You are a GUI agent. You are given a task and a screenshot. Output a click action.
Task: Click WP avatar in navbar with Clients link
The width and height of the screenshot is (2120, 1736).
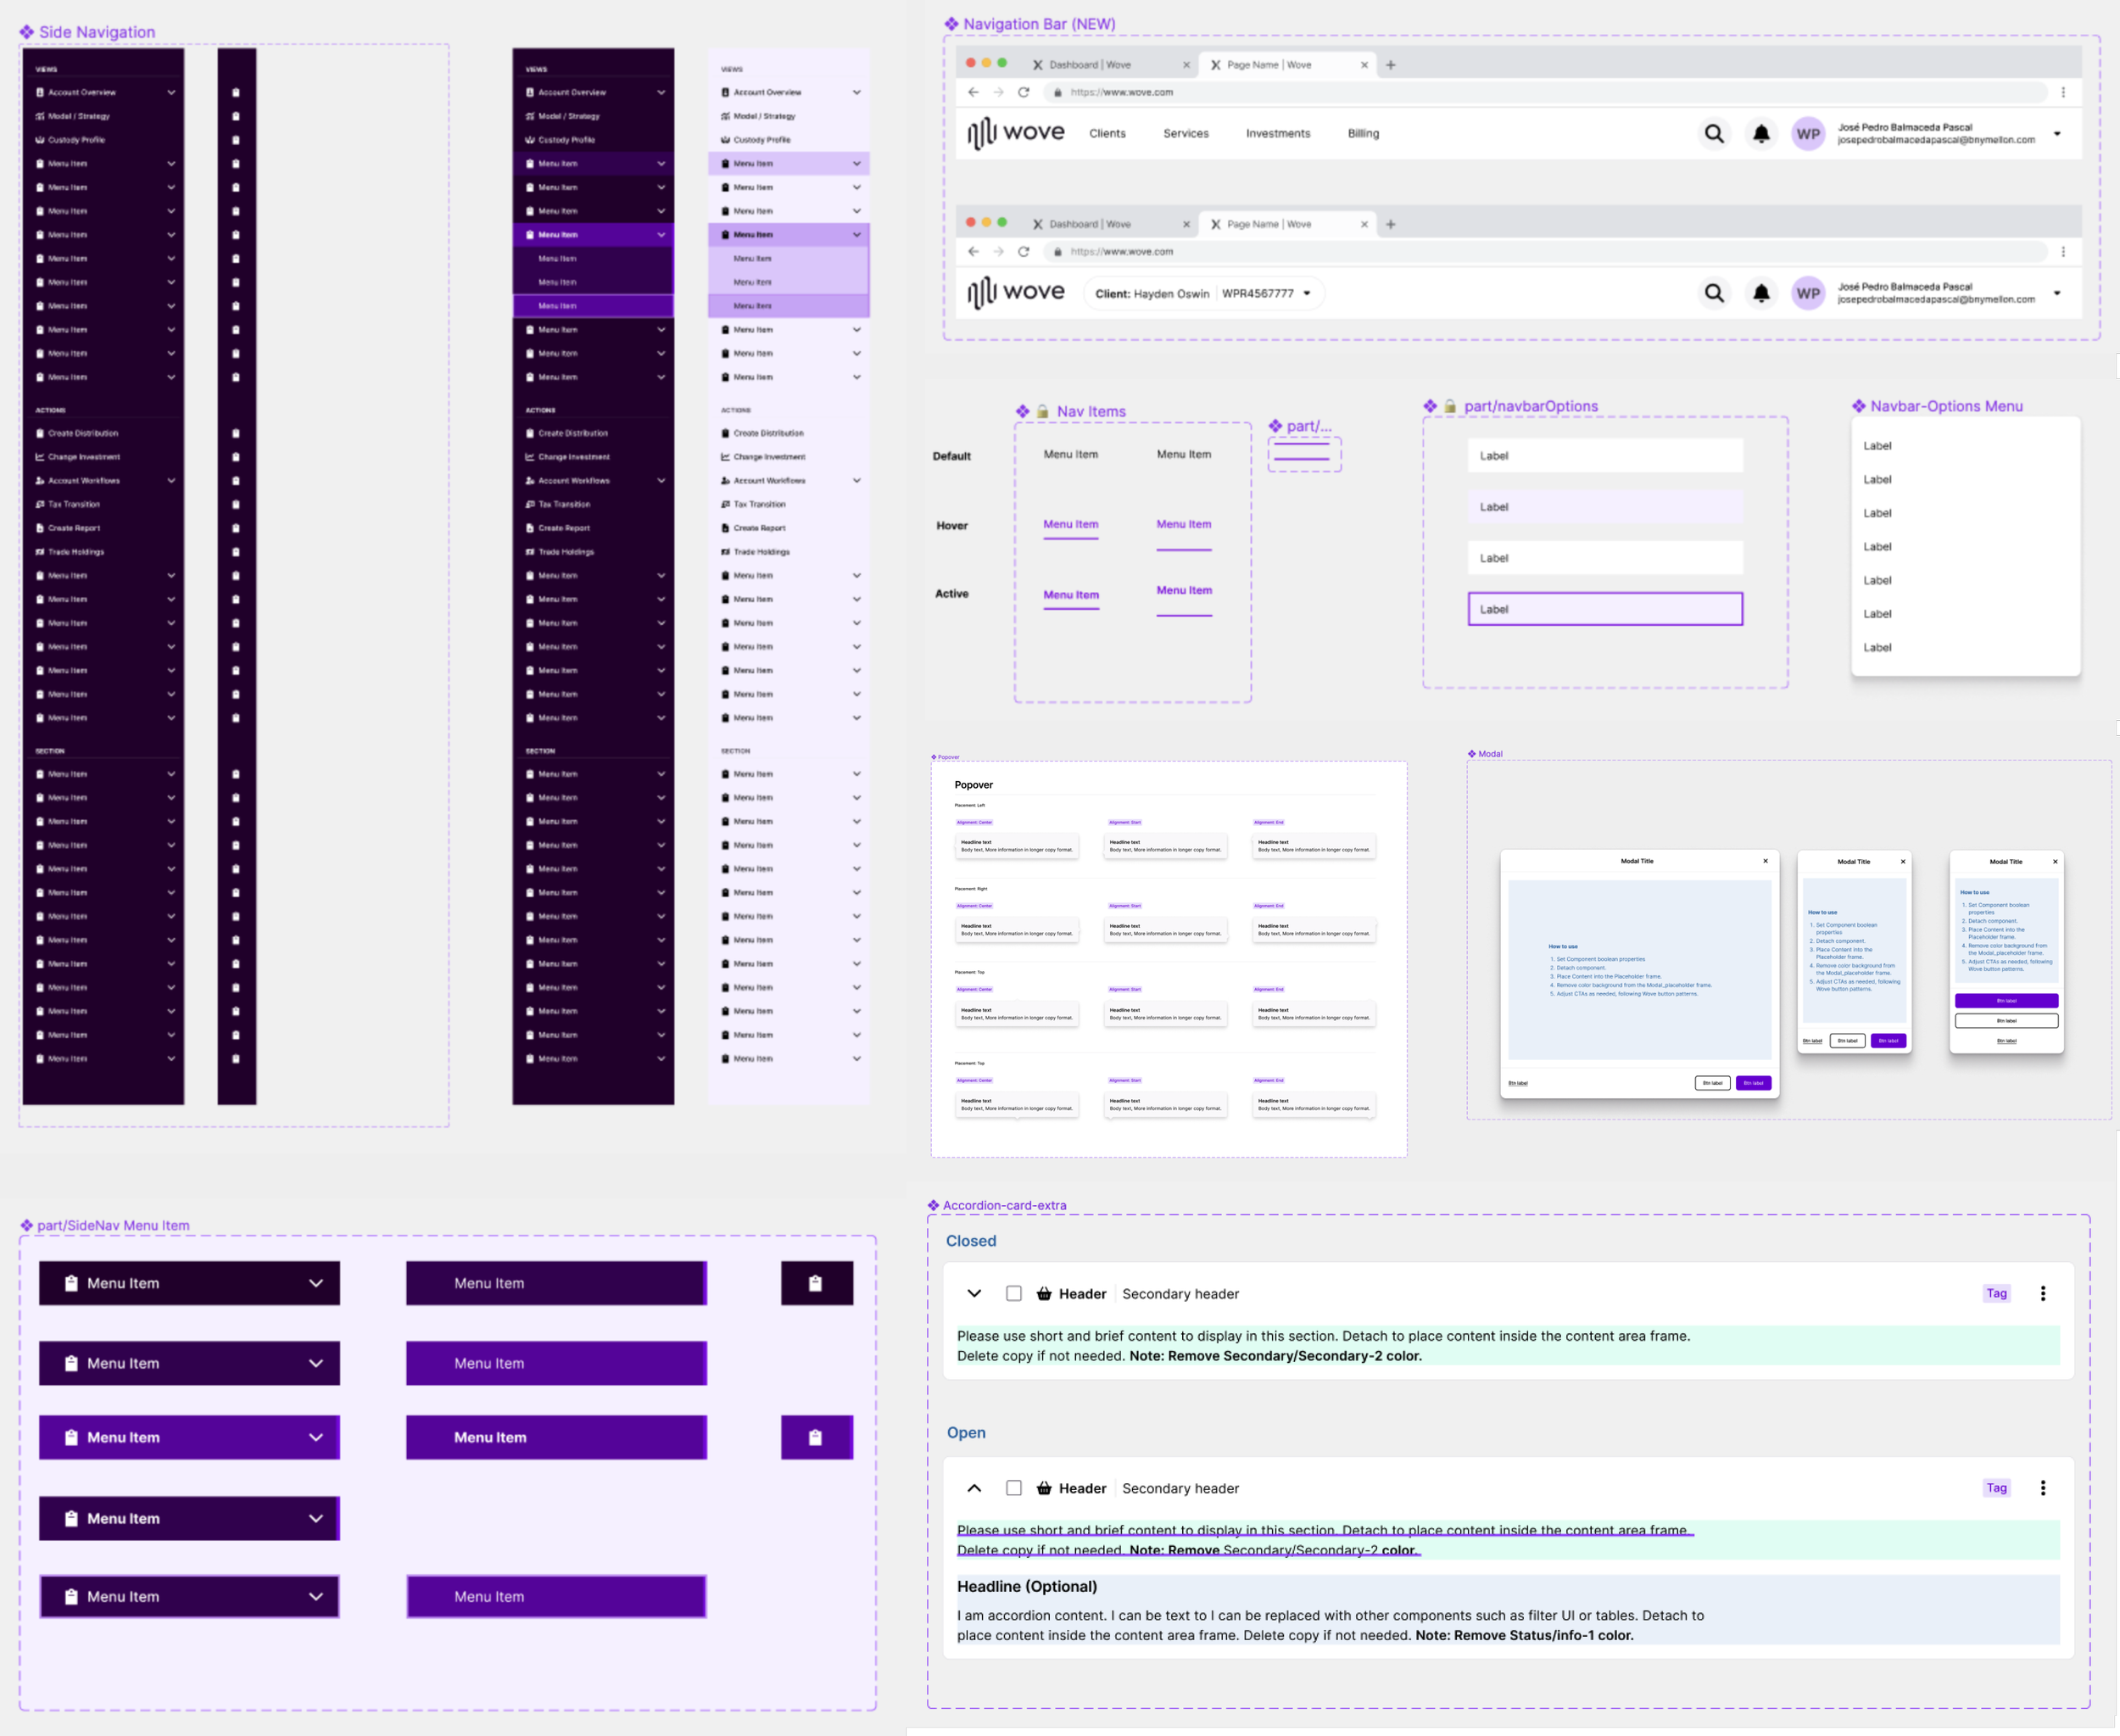click(x=1808, y=134)
